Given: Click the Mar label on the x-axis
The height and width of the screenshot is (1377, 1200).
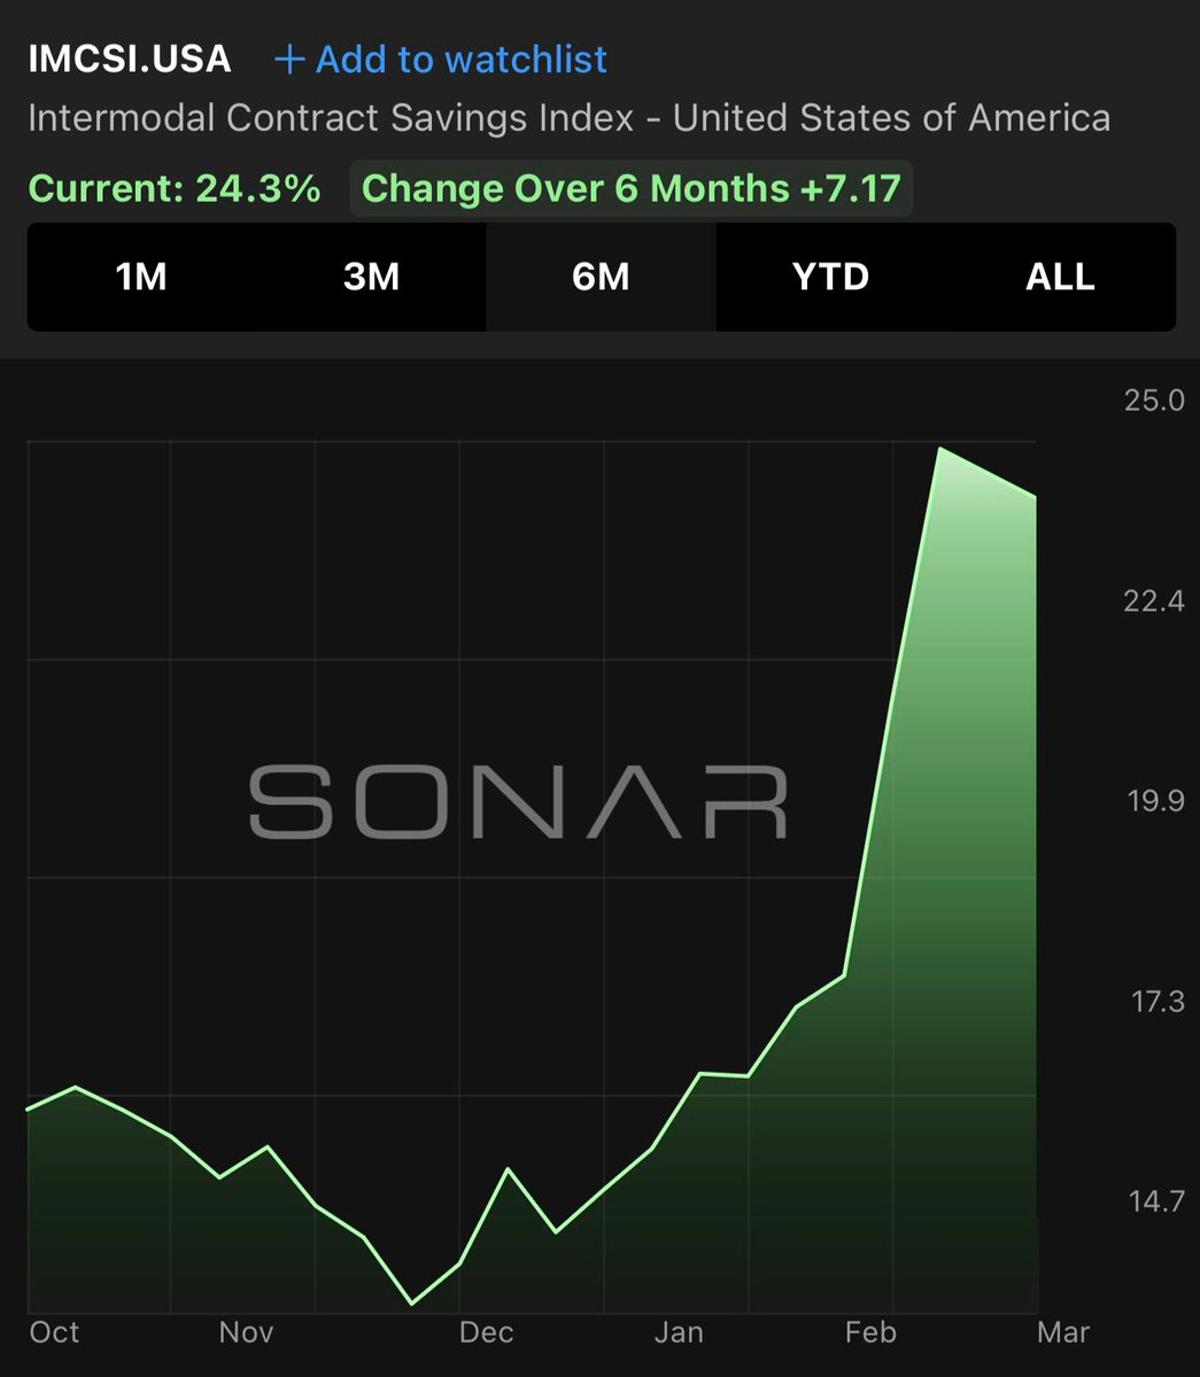Looking at the screenshot, I should (1063, 1333).
